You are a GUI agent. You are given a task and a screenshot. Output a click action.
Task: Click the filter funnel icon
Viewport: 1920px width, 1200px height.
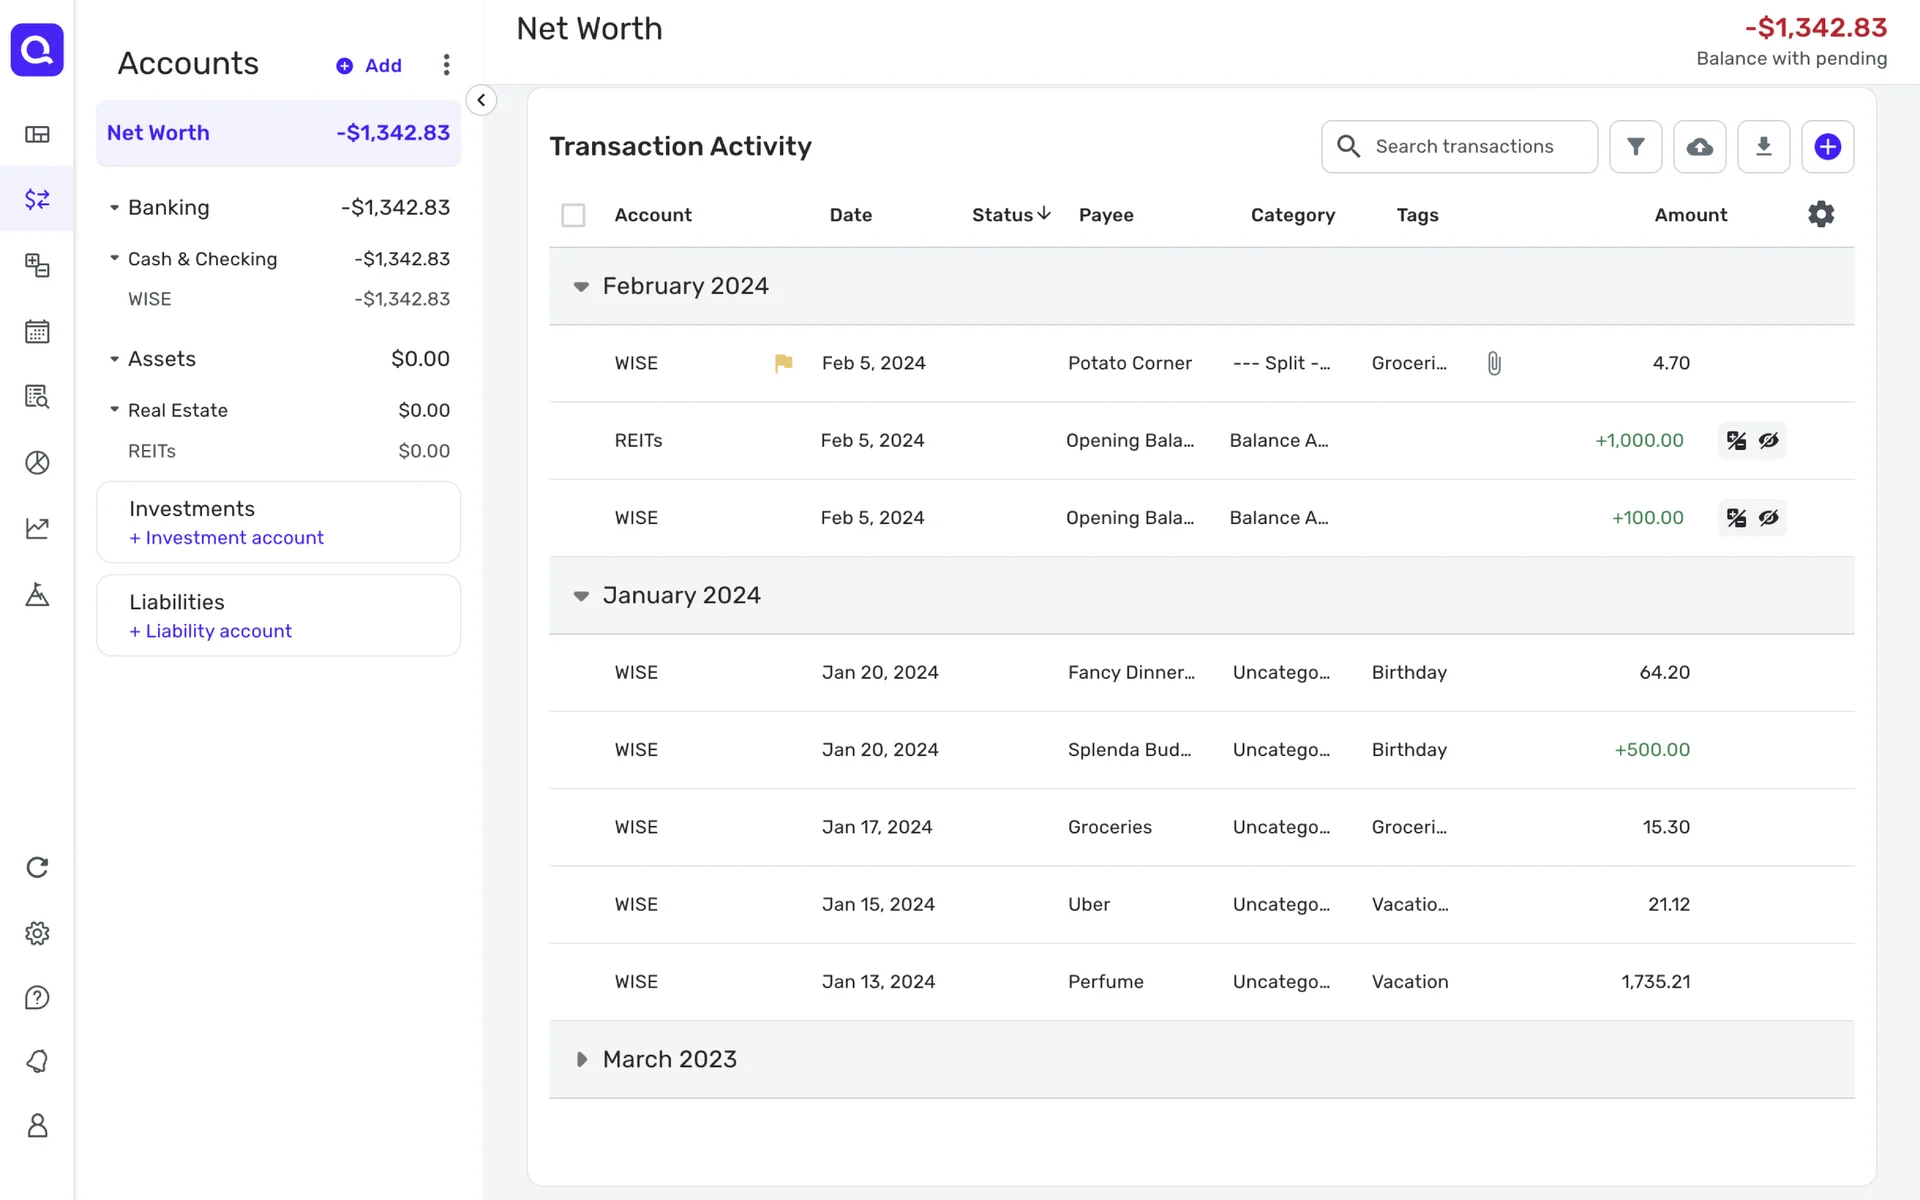(1635, 147)
